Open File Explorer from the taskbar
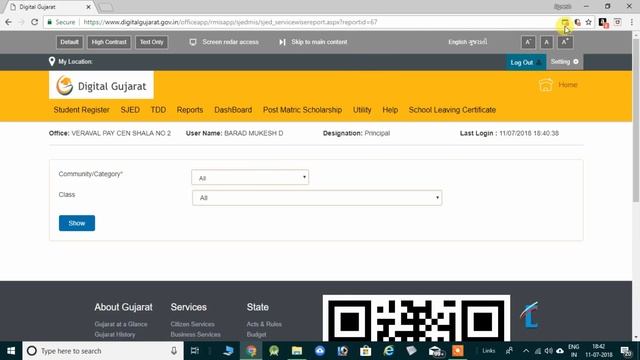The height and width of the screenshot is (360, 640). pyautogui.click(x=297, y=351)
